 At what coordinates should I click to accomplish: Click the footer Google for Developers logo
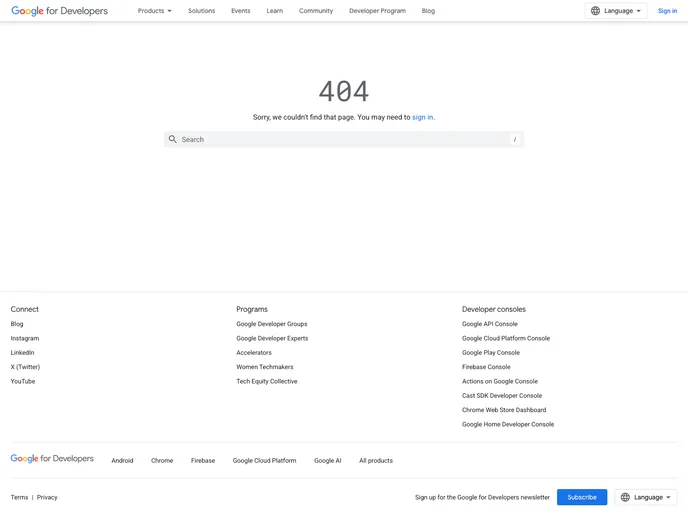[x=52, y=458]
